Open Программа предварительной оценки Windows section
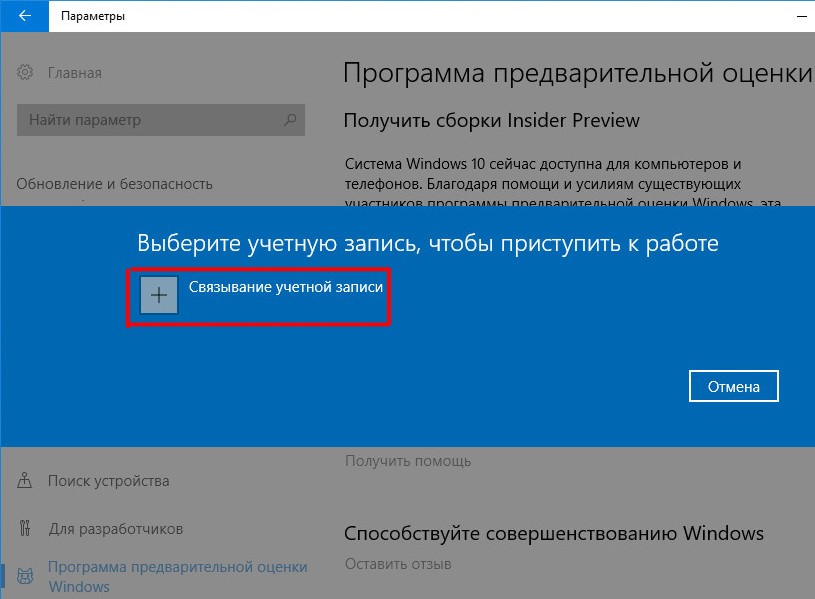 (177, 576)
